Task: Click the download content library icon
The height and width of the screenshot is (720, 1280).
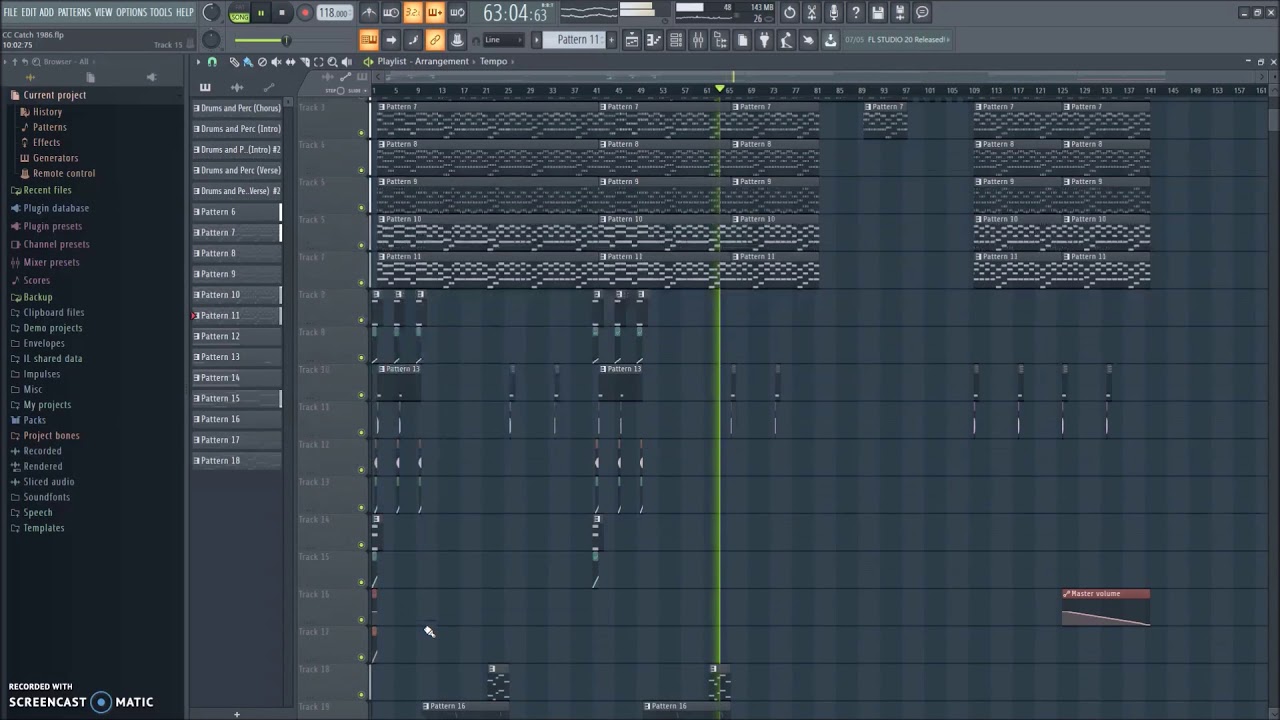Action: point(830,40)
